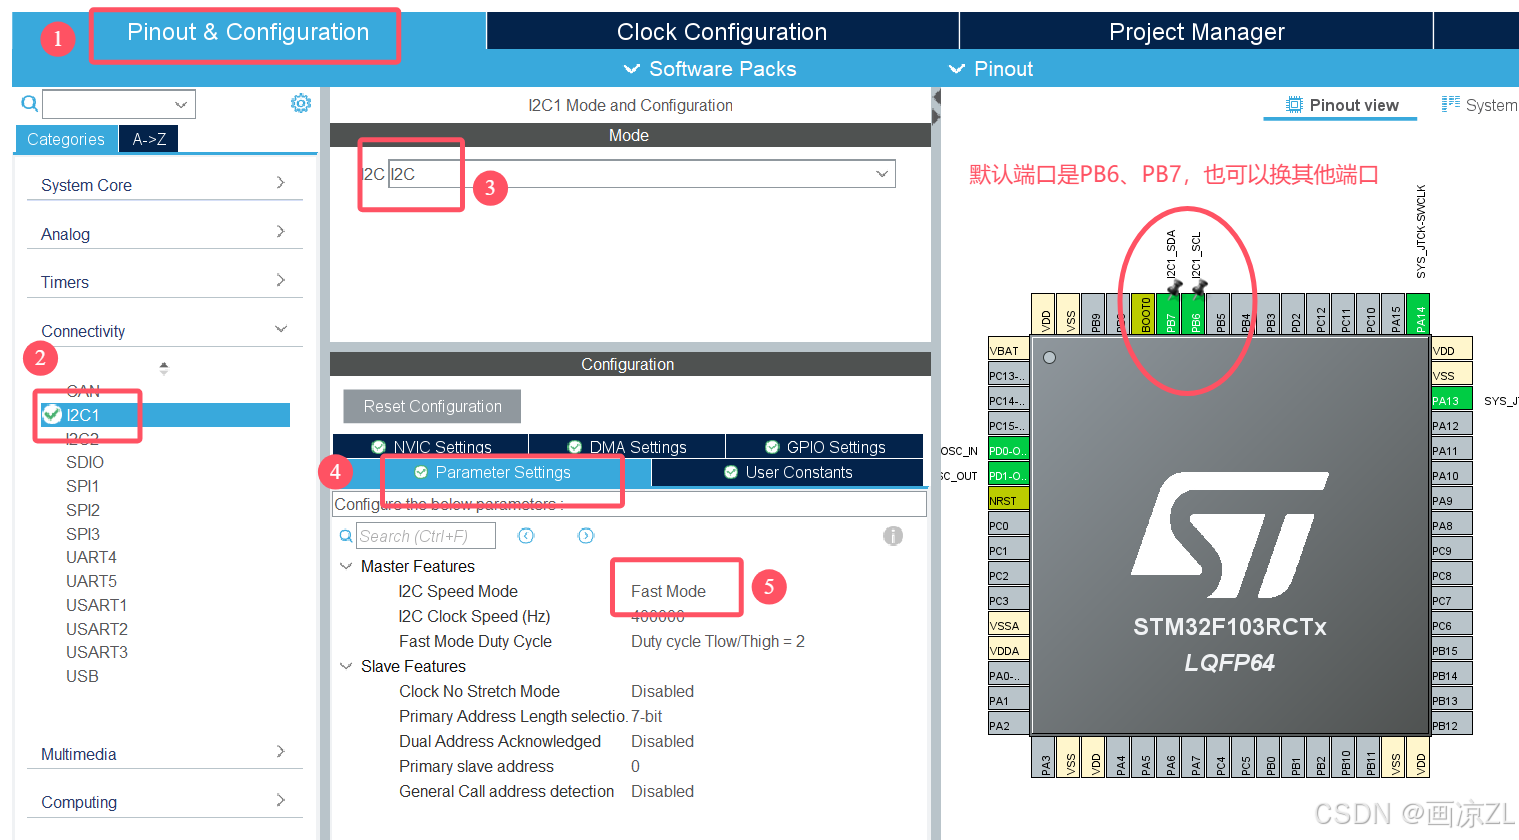Click the panel collapse handle beside Mode header

point(936,107)
